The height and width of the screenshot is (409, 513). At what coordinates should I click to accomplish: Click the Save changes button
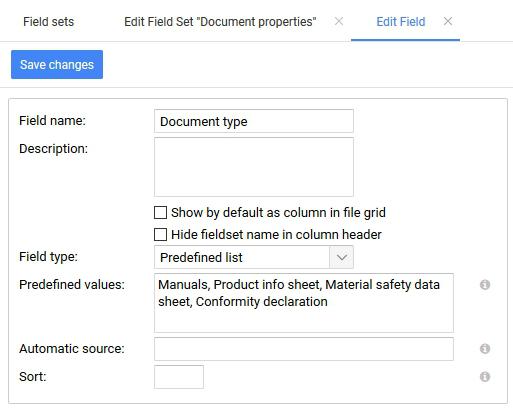[57, 64]
